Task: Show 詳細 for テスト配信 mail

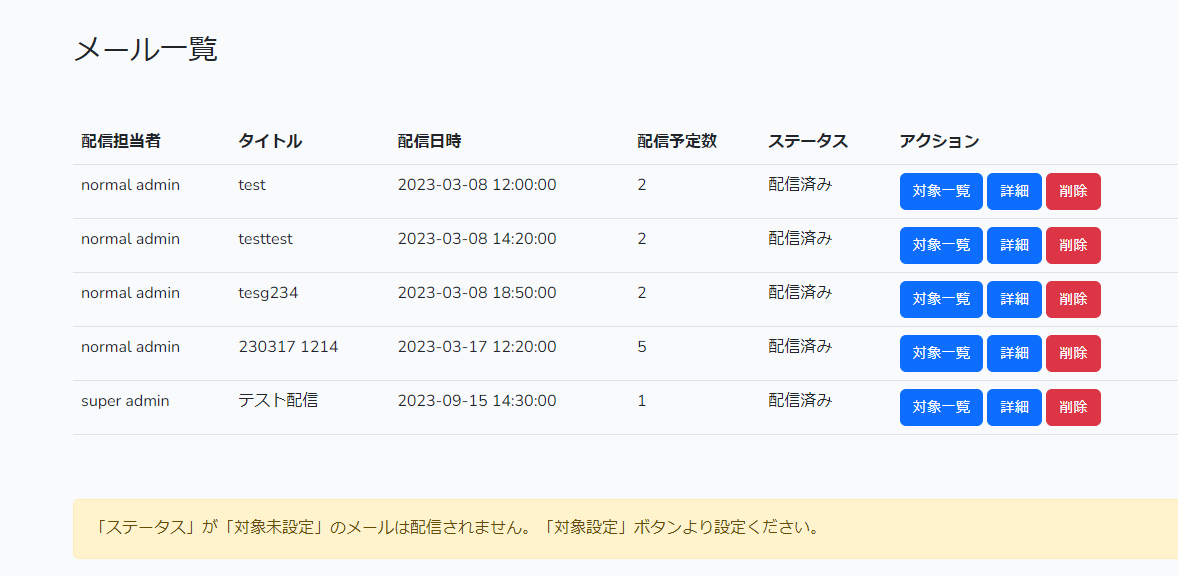Action: [1014, 408]
